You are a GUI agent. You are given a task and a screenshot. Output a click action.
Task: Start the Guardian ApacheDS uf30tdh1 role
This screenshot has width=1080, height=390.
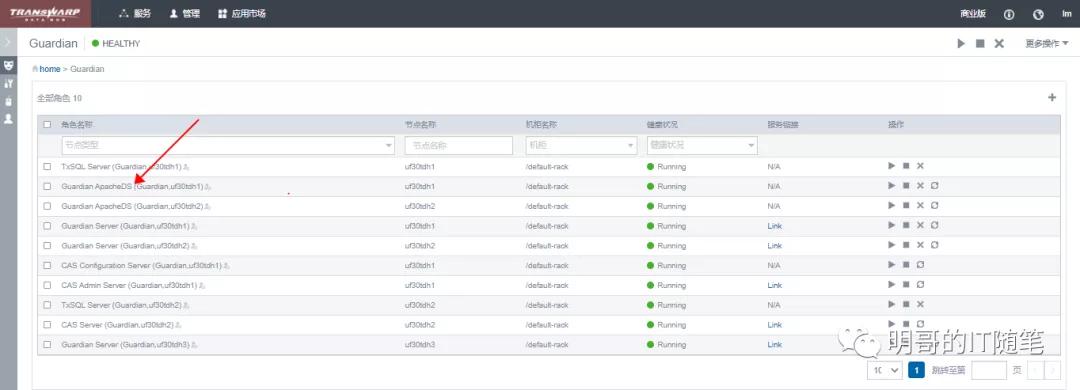[x=892, y=185]
